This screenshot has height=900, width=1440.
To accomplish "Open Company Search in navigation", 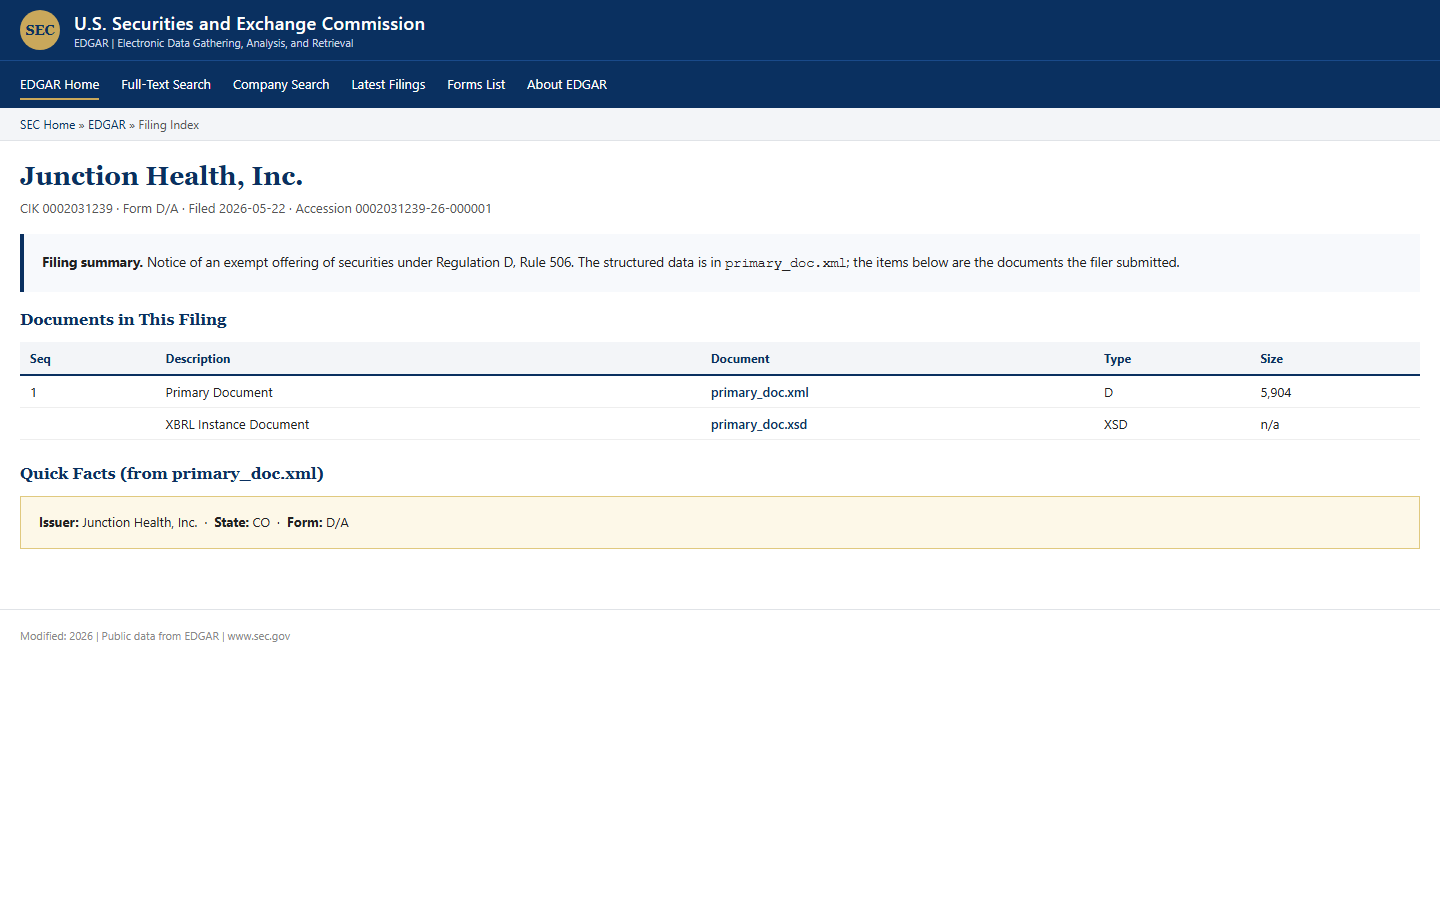I will (281, 85).
